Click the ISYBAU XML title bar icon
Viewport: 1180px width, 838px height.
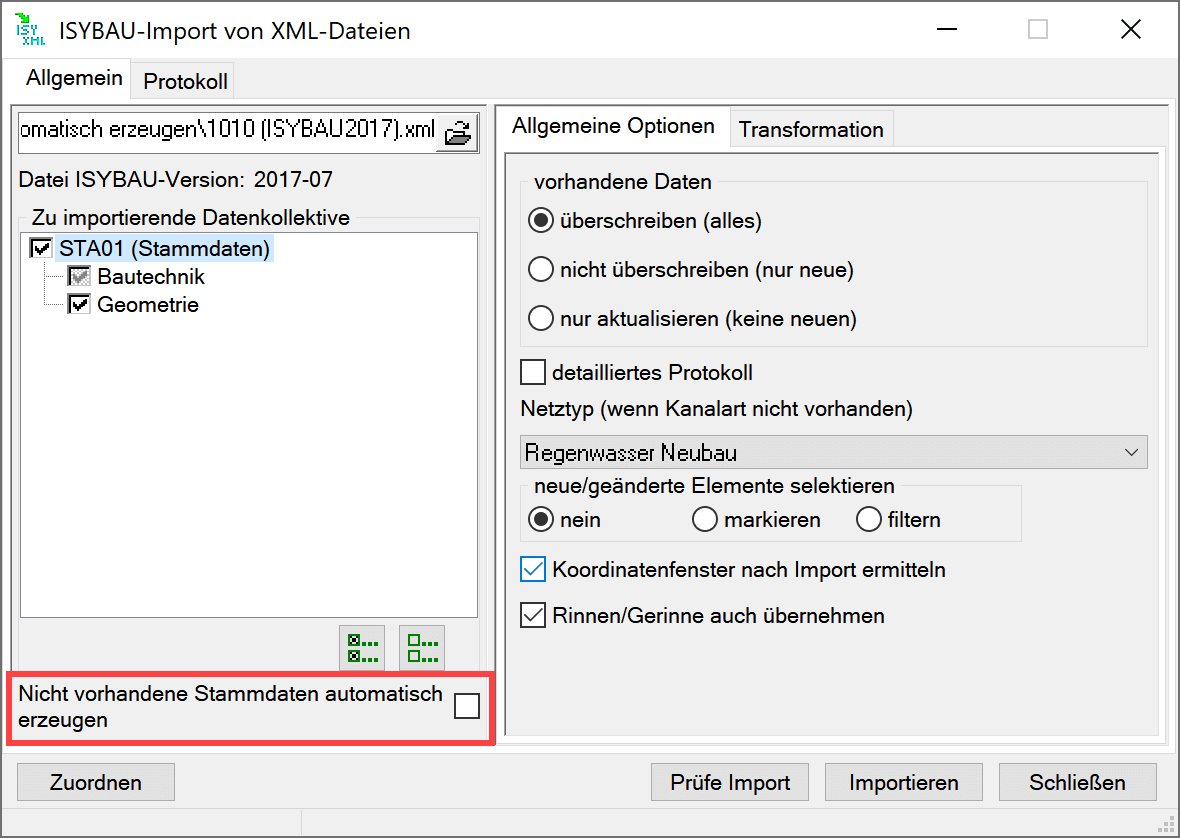(31, 31)
